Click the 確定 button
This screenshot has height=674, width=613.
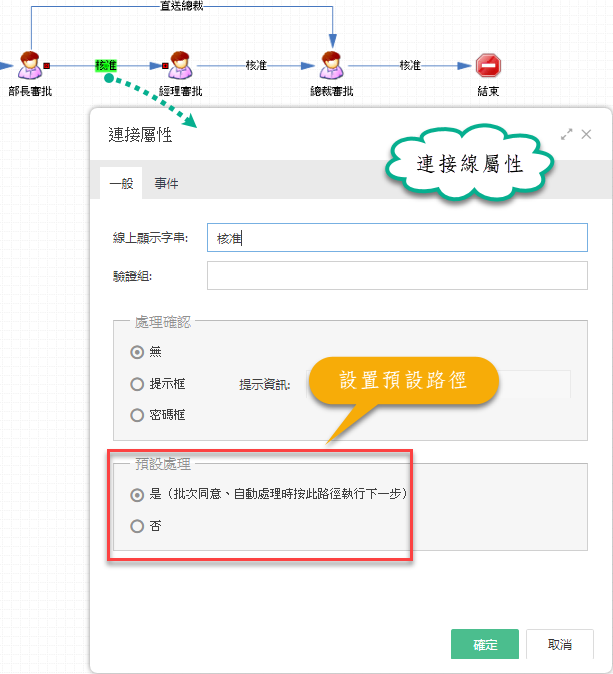485,644
